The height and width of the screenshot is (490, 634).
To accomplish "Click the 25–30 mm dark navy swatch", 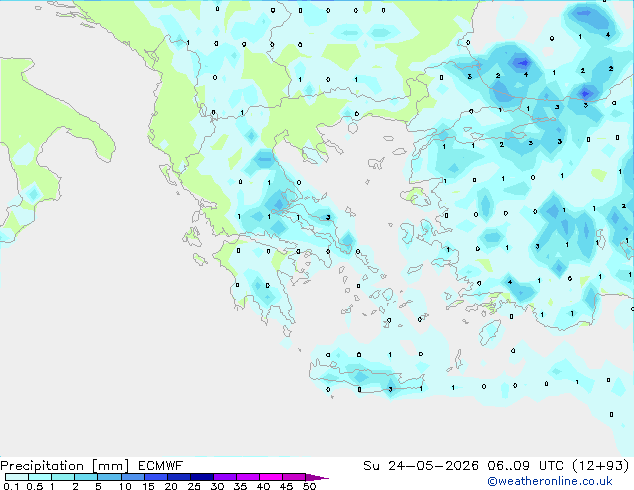I will pyautogui.click(x=201, y=477).
